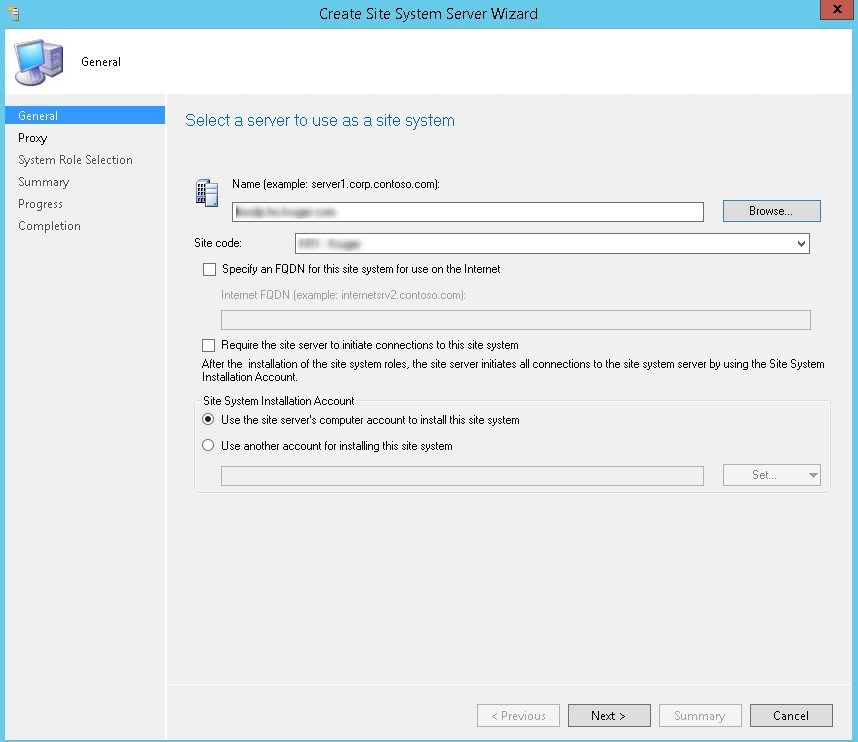Click the 'Select a server to use as a site system' heading
858x742 pixels.
320,120
